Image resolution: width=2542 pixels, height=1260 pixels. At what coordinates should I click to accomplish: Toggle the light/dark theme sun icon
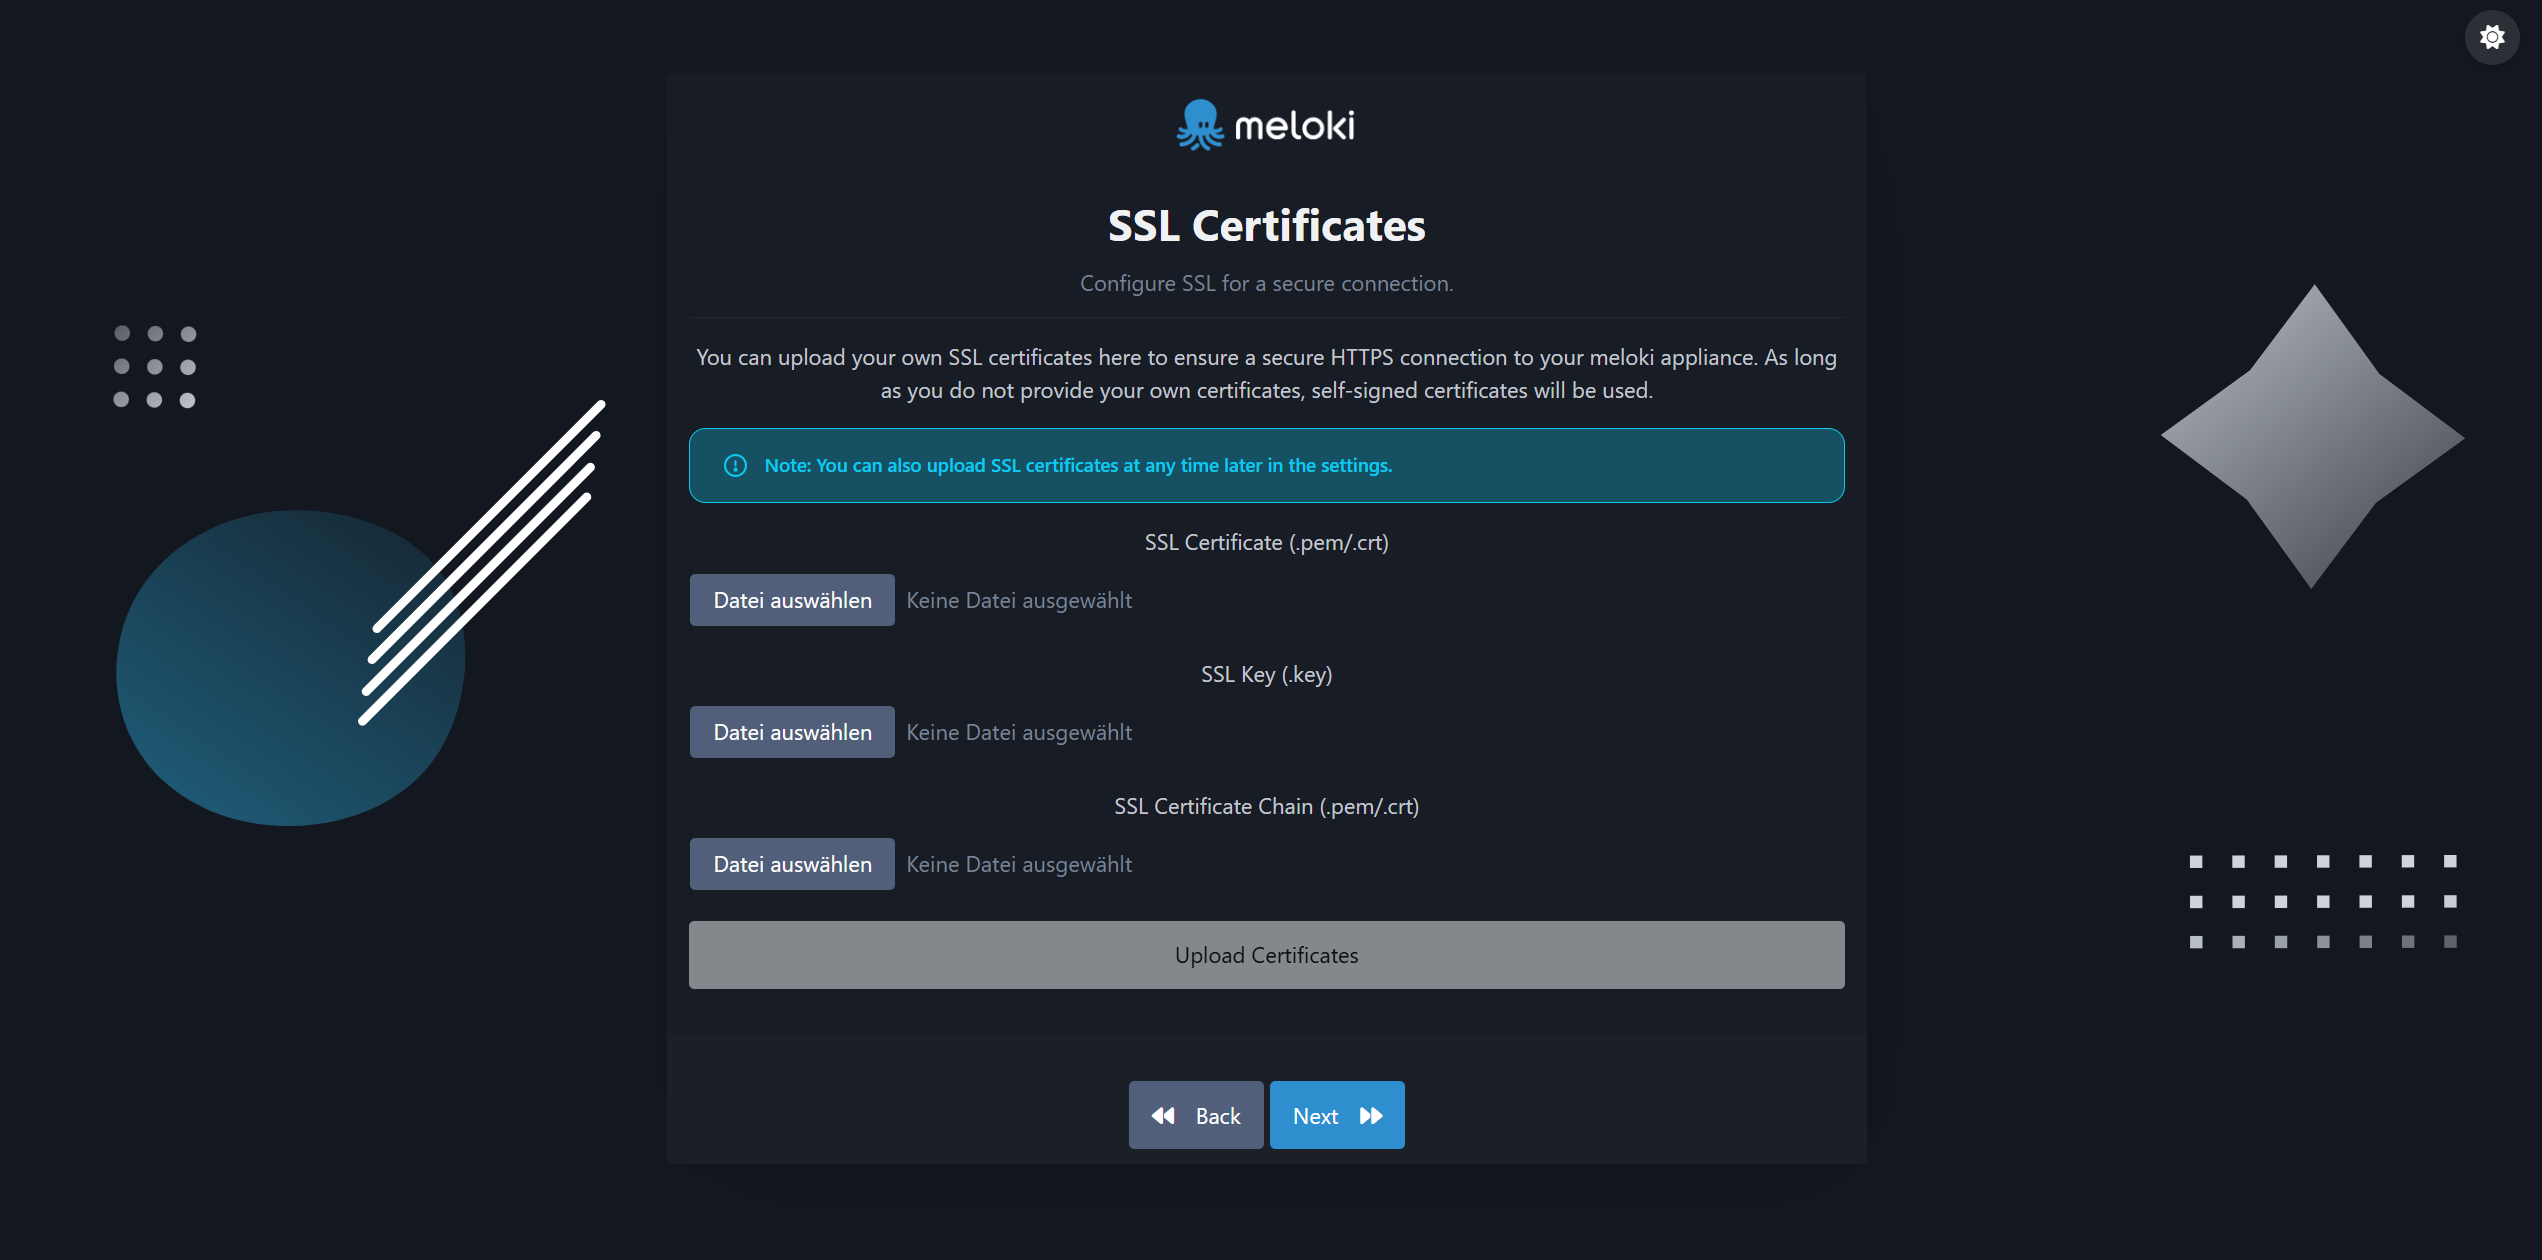coord(2491,37)
